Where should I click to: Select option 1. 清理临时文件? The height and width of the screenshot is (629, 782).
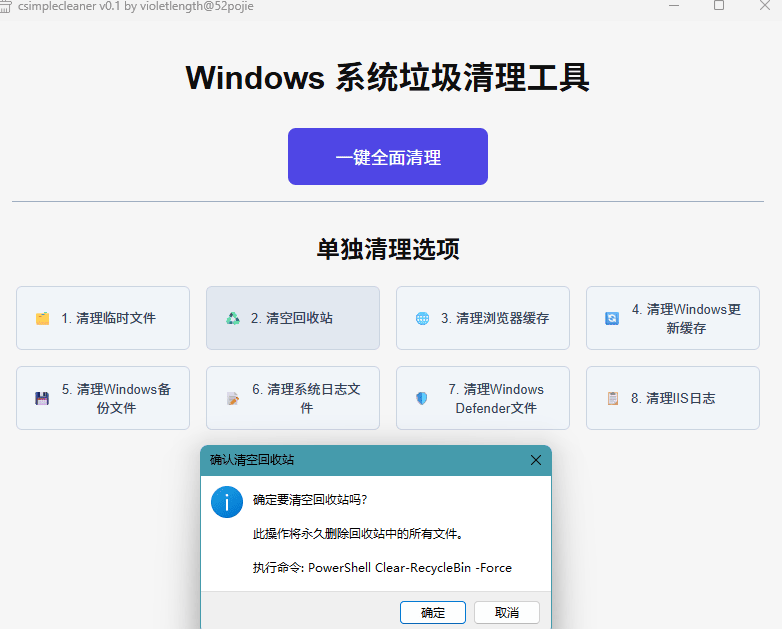[103, 318]
